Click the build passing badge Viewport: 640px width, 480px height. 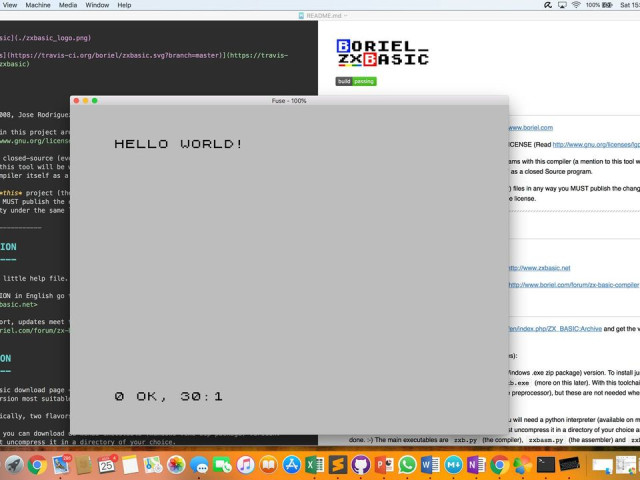(356, 81)
